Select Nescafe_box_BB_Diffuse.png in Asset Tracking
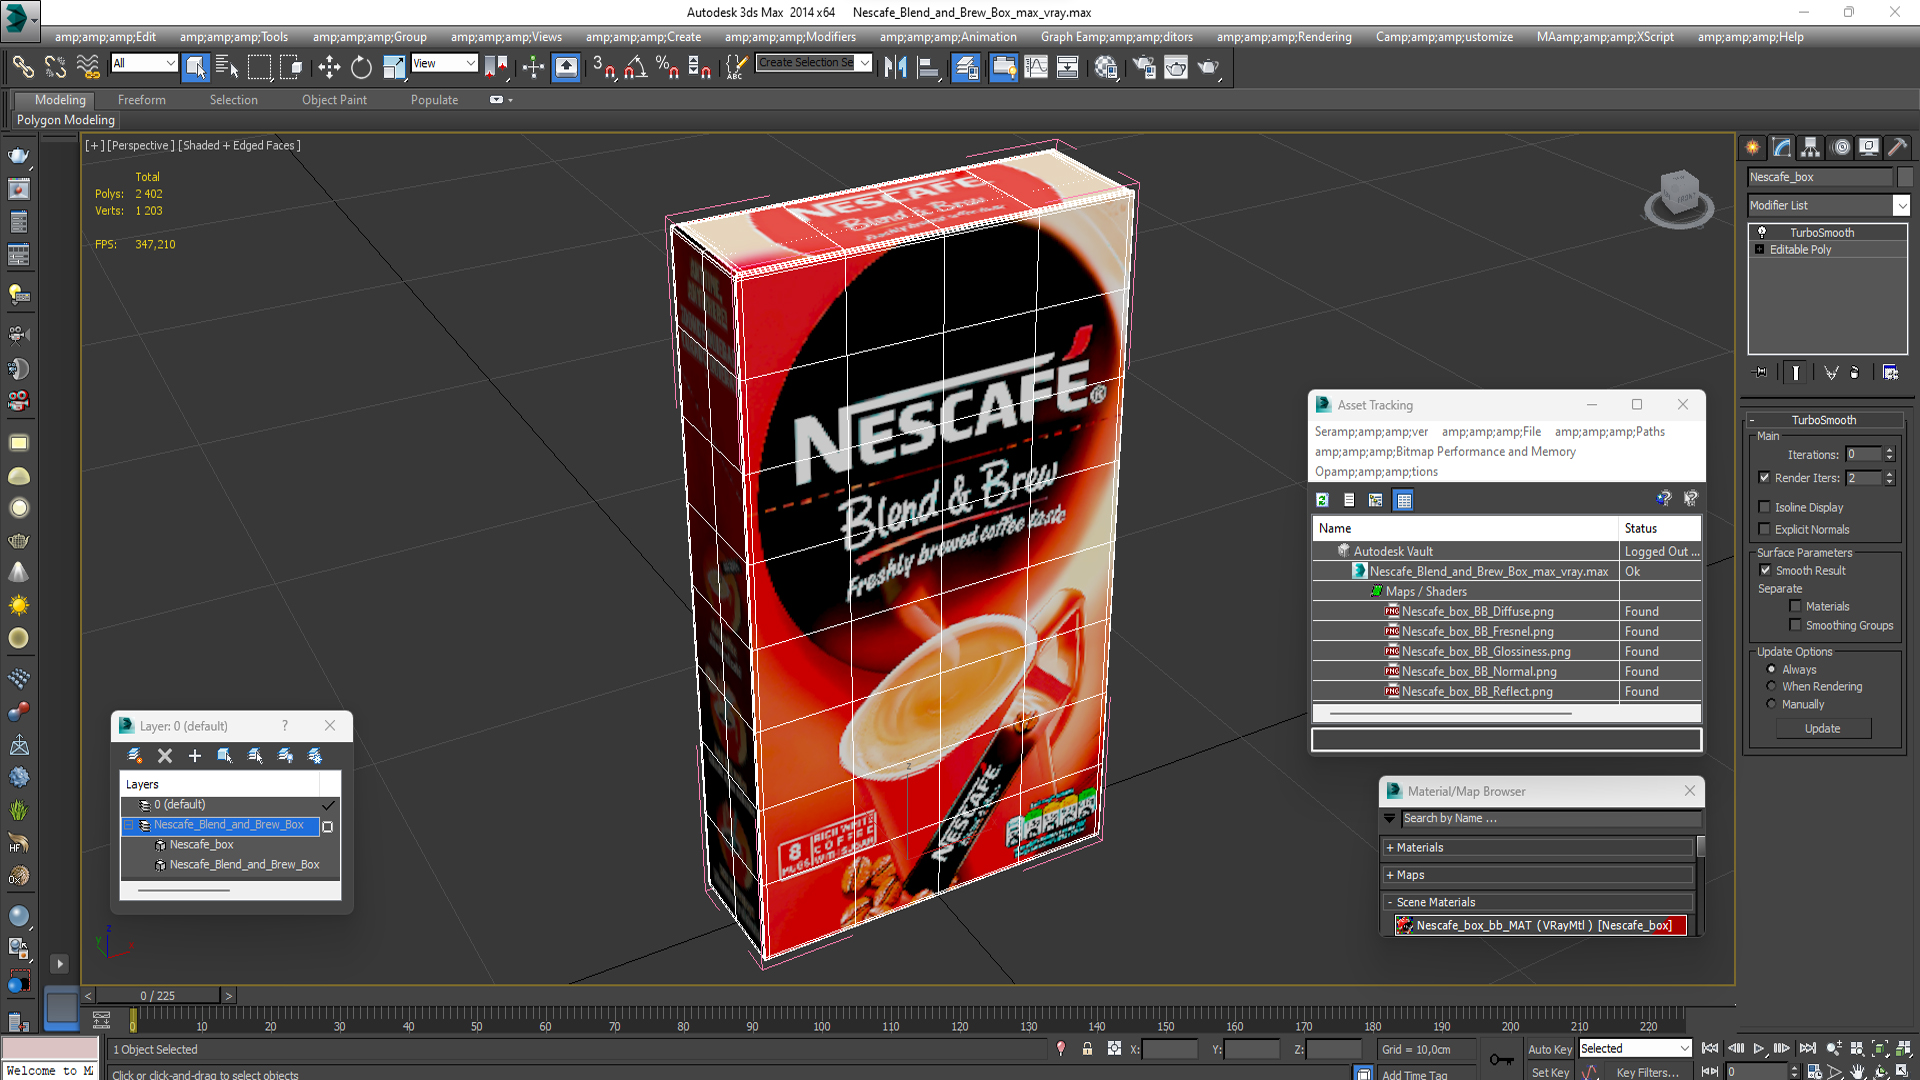The width and height of the screenshot is (1920, 1080). click(1477, 611)
